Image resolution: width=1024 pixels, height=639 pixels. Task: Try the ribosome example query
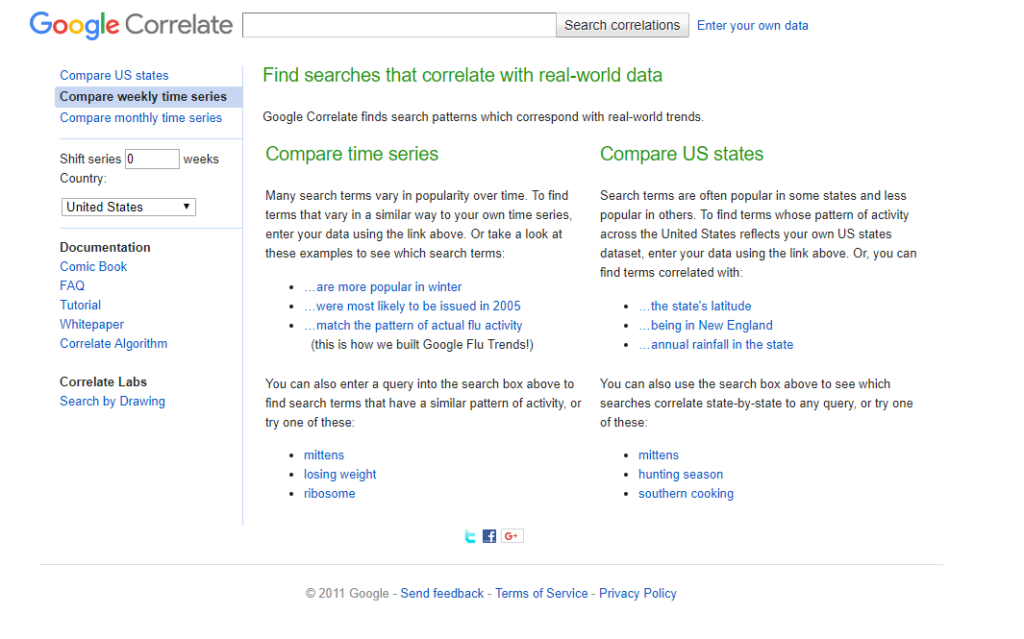[330, 493]
